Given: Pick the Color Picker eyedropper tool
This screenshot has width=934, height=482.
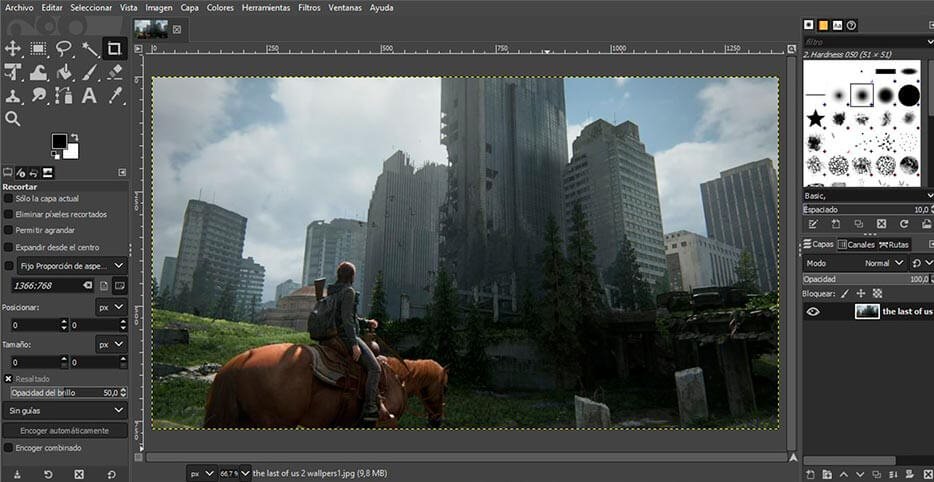Looking at the screenshot, I should pos(115,96).
